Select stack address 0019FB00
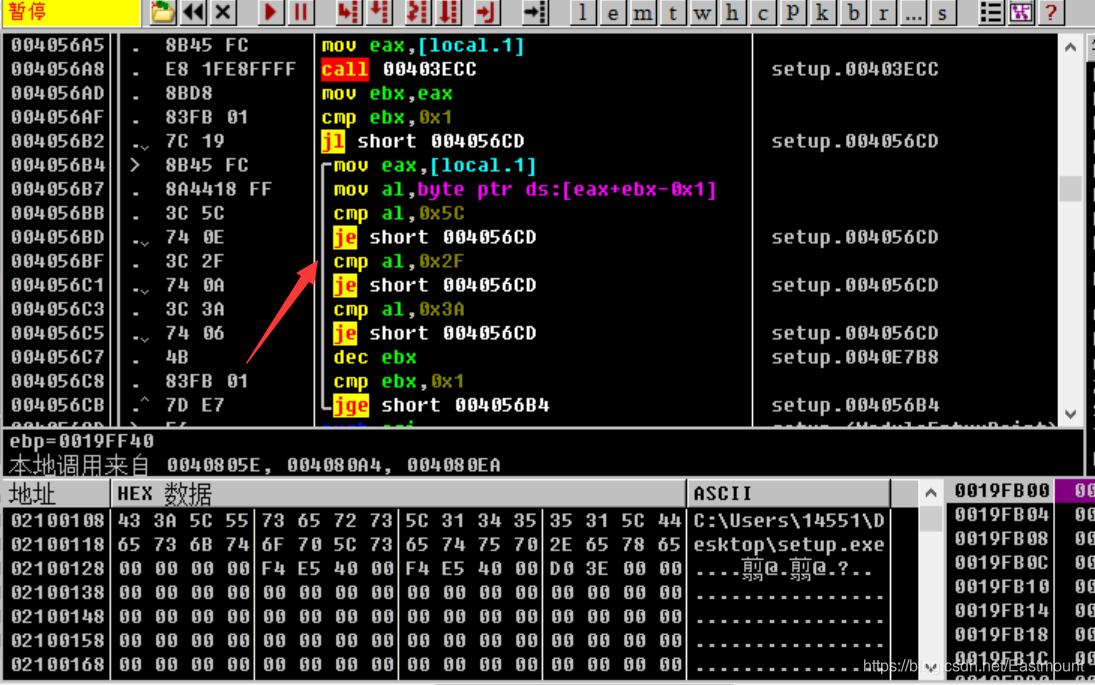Viewport: 1095px width, 685px height. 1001,490
